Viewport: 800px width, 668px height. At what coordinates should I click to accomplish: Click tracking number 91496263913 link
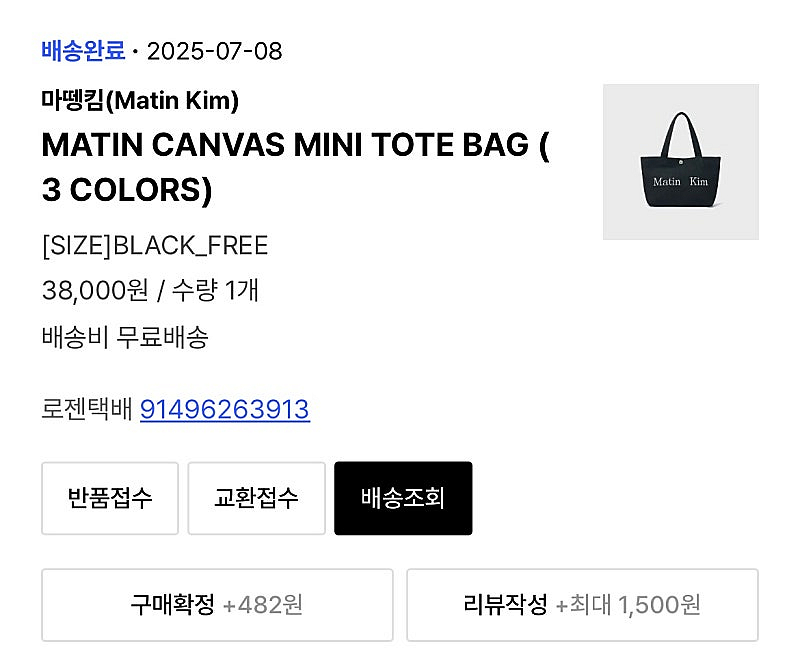tap(224, 409)
